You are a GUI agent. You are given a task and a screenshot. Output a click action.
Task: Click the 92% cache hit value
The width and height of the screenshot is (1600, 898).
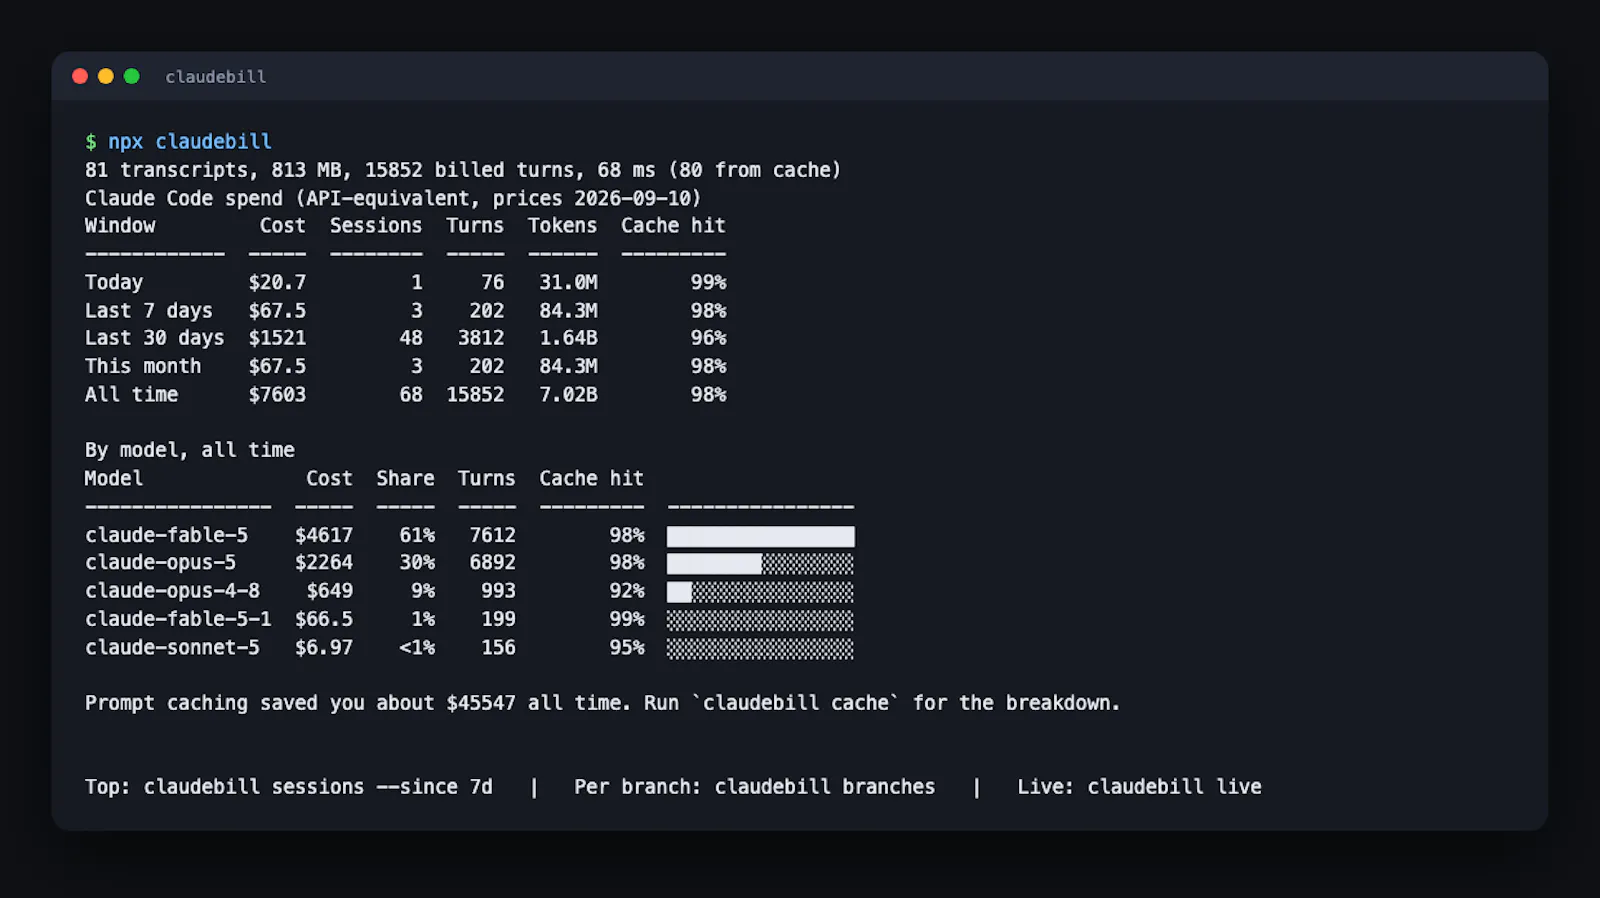point(628,591)
